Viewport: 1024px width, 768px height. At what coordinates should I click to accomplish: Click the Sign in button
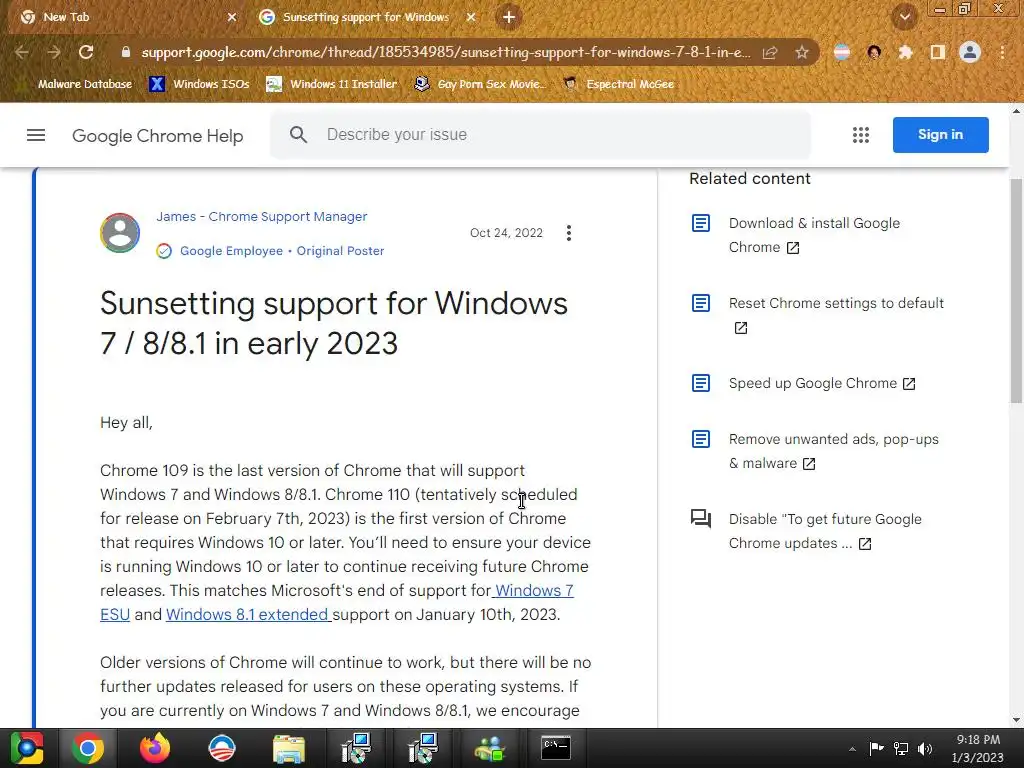point(940,135)
